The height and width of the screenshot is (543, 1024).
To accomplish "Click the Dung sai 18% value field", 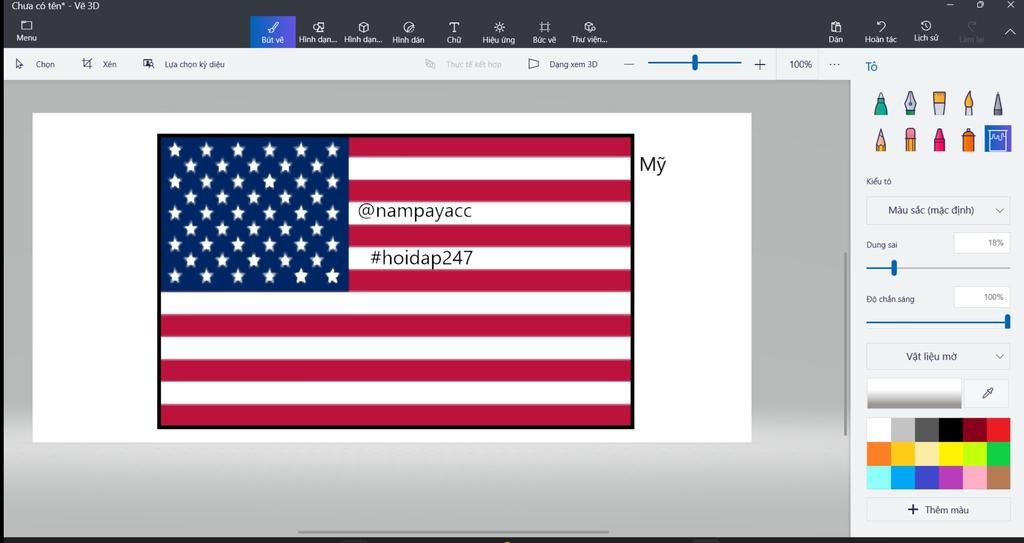I will [x=982, y=243].
